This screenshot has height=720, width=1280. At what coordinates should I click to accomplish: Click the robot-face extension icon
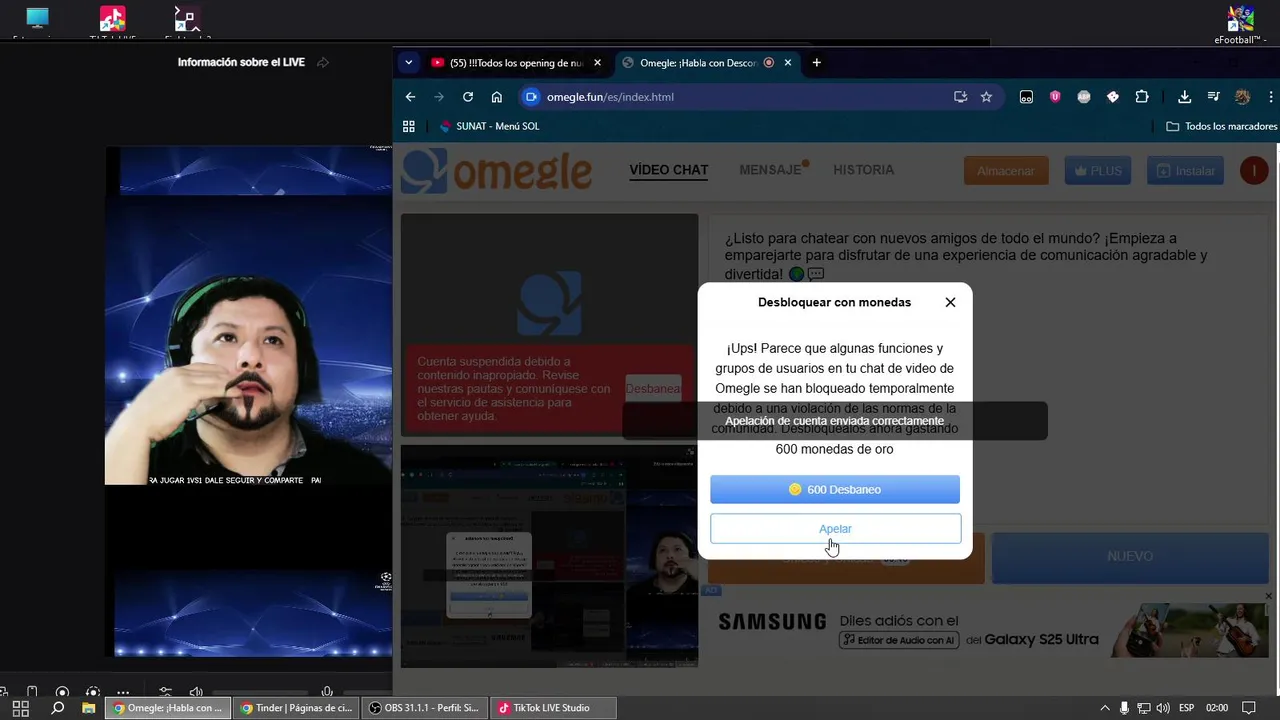1026,97
